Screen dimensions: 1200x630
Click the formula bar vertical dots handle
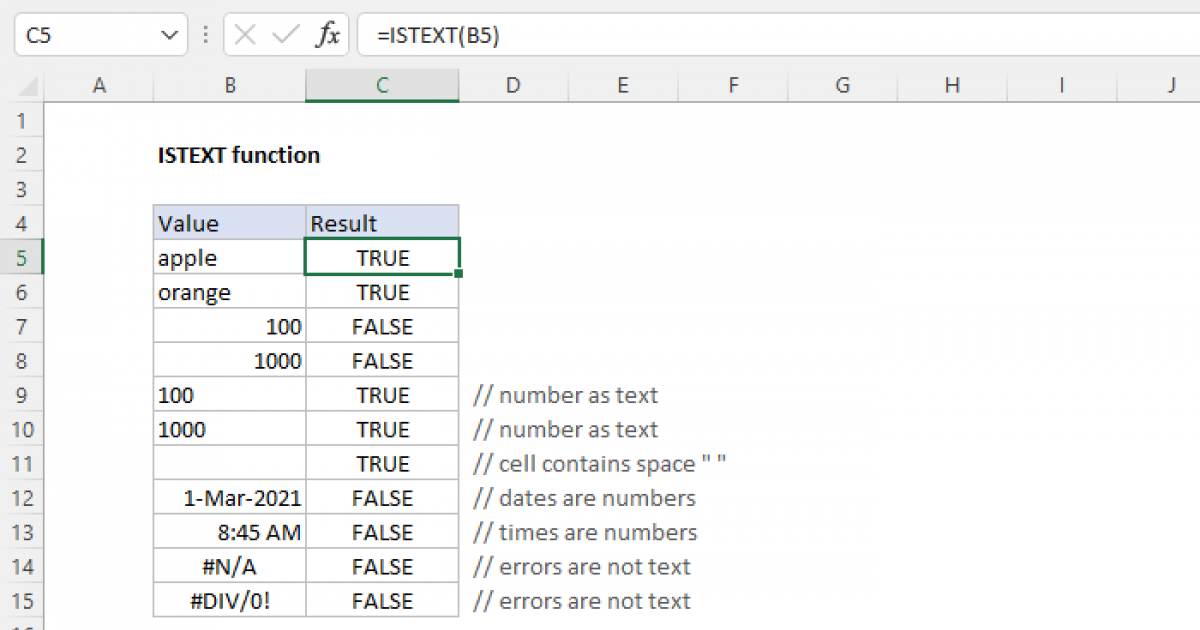click(x=206, y=35)
